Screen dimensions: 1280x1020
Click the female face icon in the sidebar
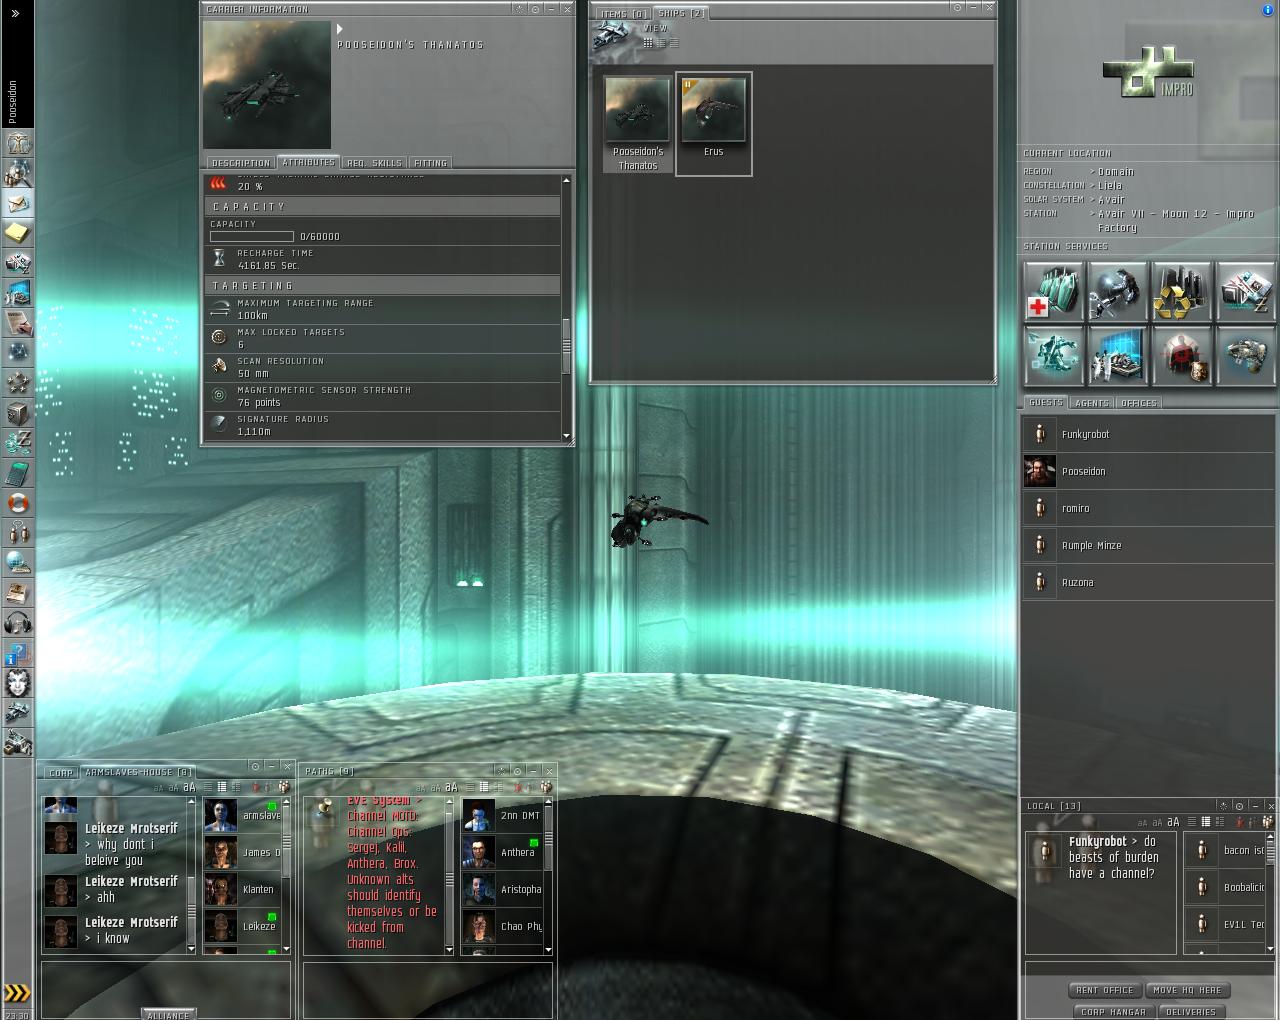18,683
